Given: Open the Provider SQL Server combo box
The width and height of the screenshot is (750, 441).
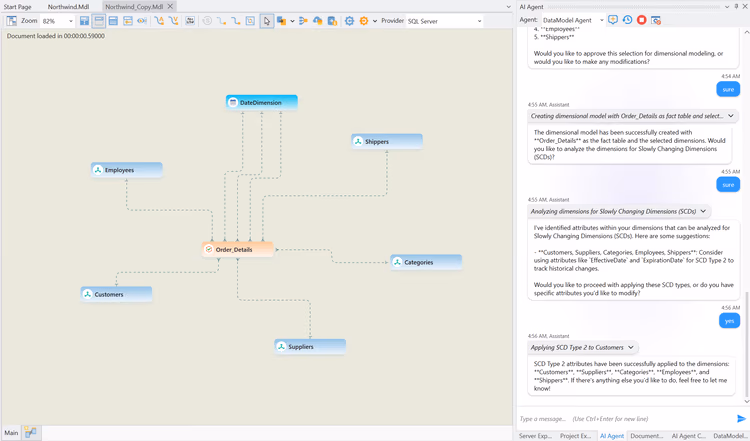Looking at the screenshot, I should tap(444, 21).
